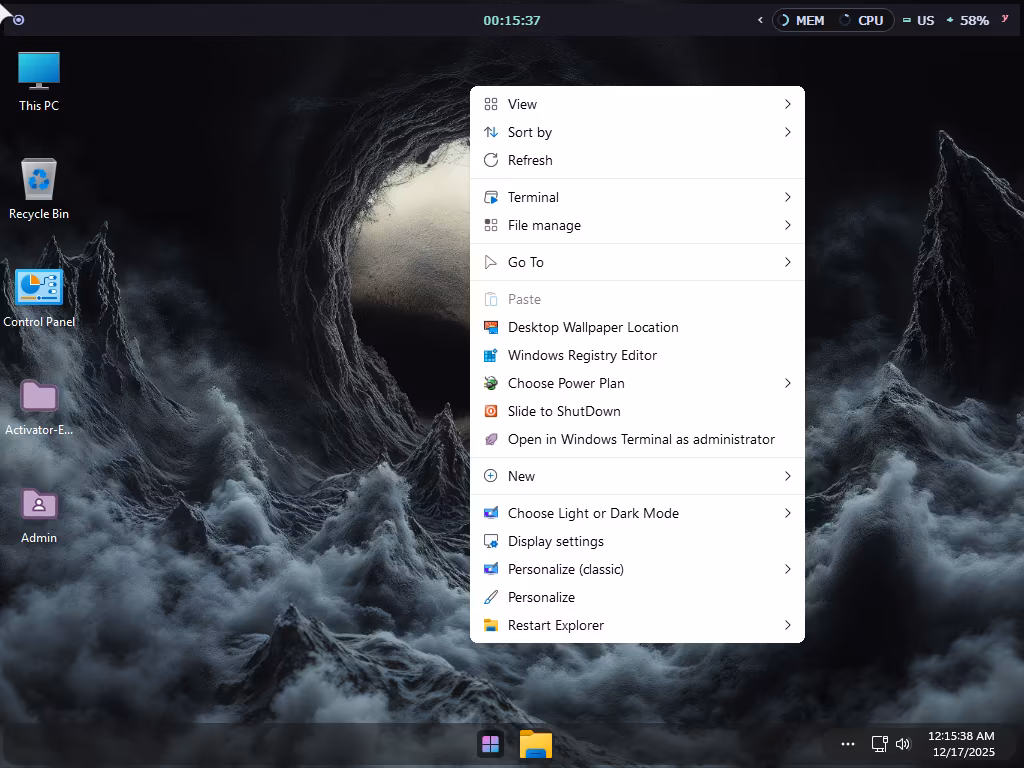Viewport: 1024px width, 768px height.
Task: Click Refresh in the context menu
Action: (x=530, y=160)
